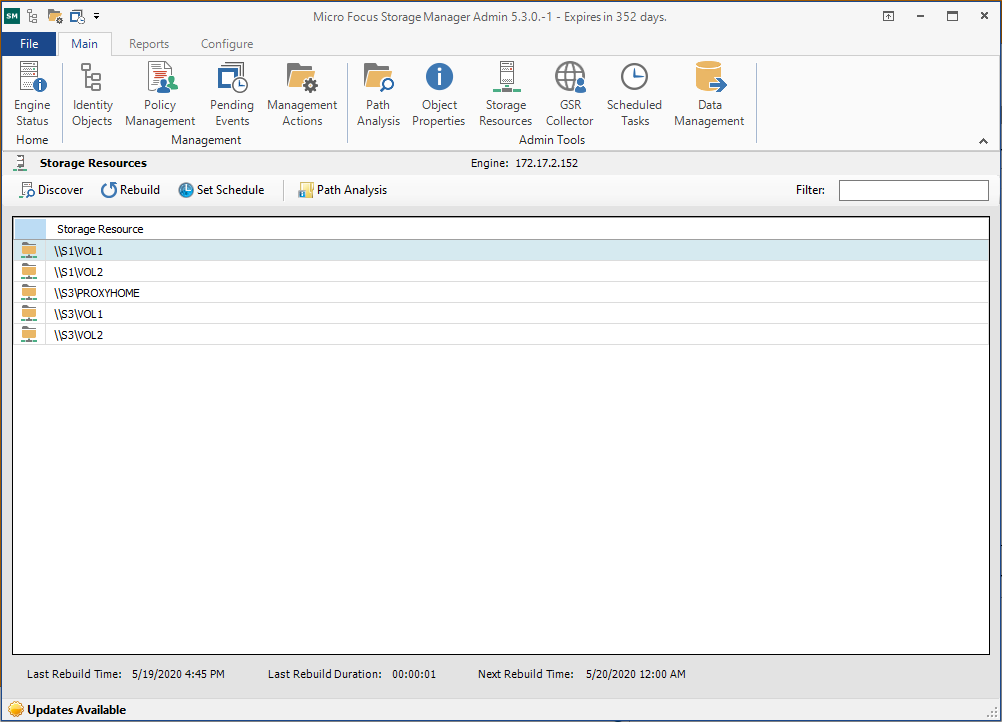
Task: Click the Next Rebuild Time value
Action: tap(636, 674)
